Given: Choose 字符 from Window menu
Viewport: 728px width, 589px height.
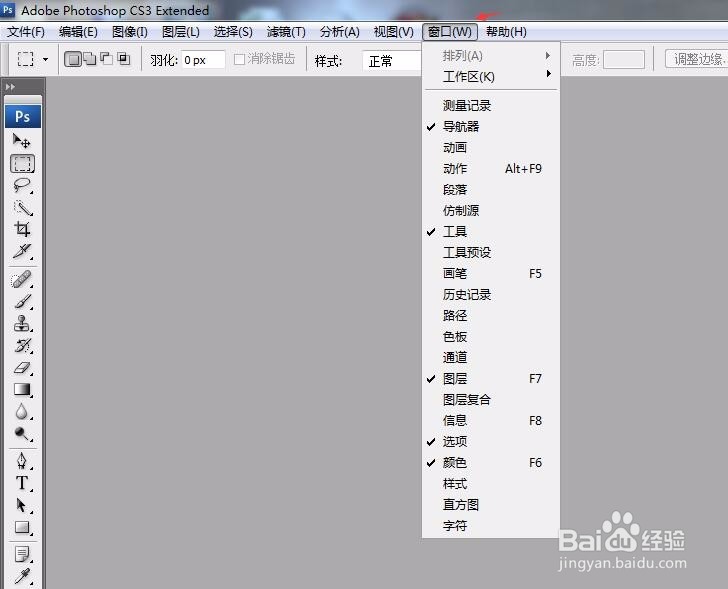Looking at the screenshot, I should click(x=491, y=526).
